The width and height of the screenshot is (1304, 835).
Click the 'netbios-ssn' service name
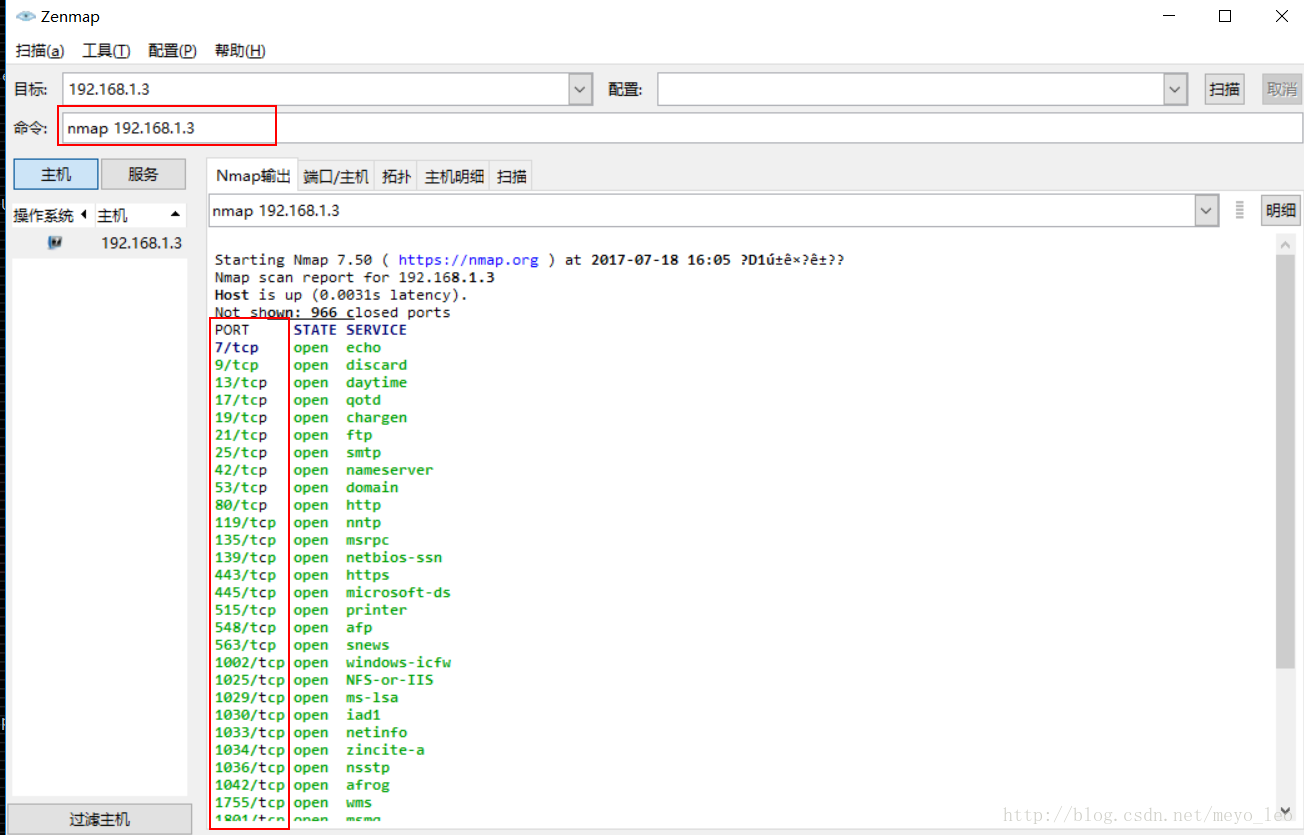394,558
